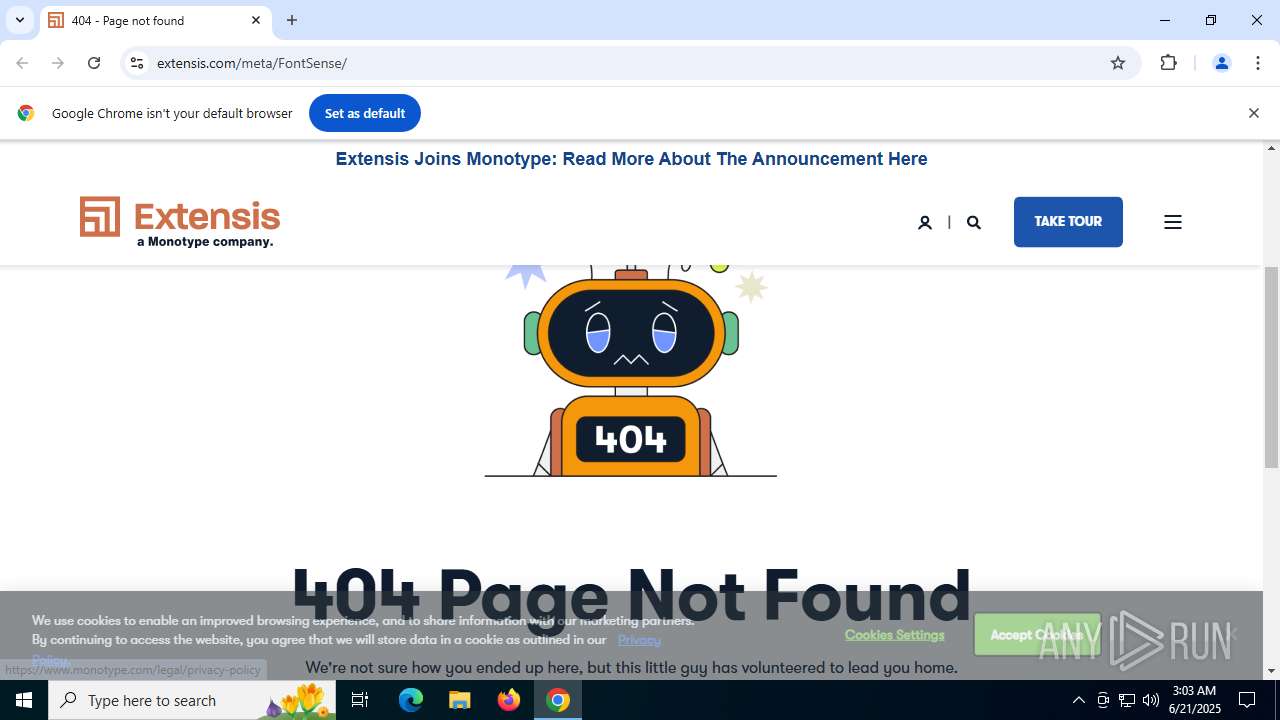Open File Explorer from the taskbar
The width and height of the screenshot is (1280, 720).
tap(459, 700)
